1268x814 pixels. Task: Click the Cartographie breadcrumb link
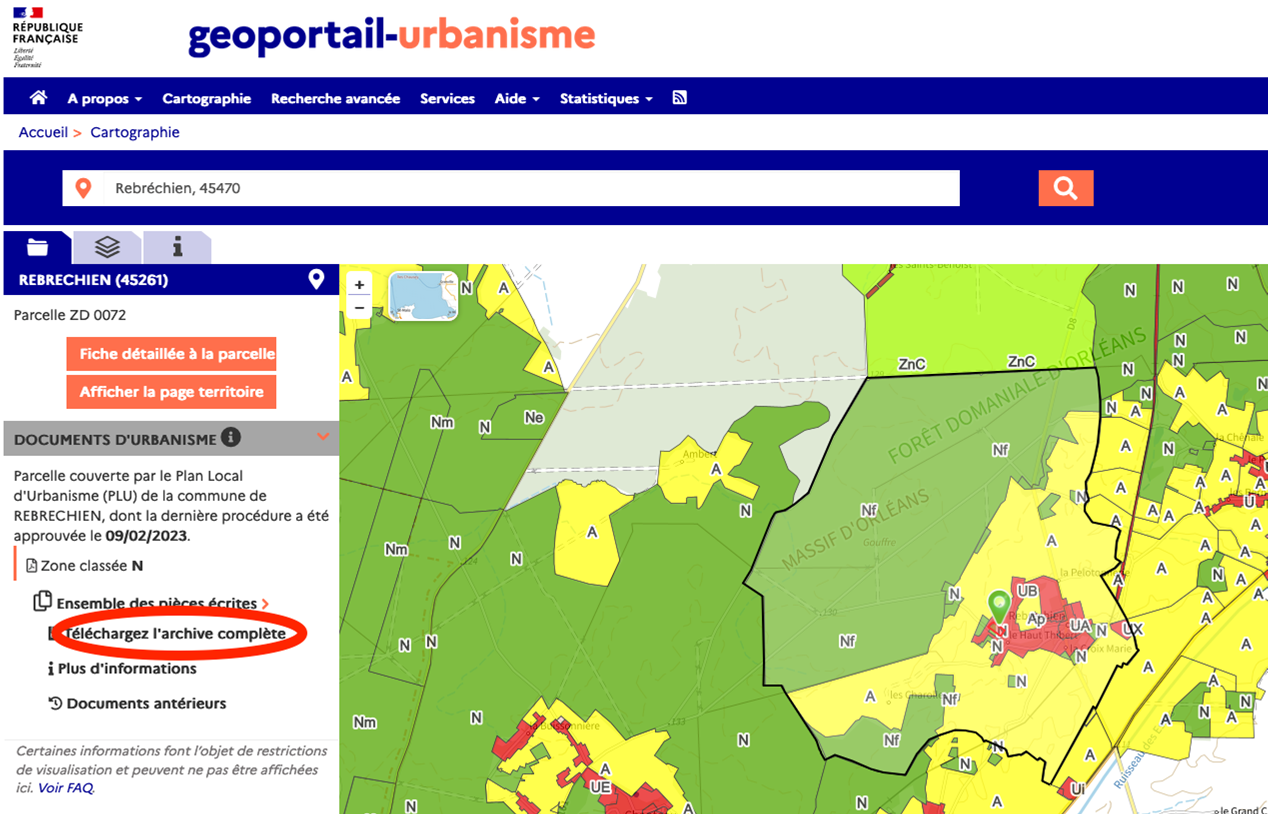pos(135,132)
